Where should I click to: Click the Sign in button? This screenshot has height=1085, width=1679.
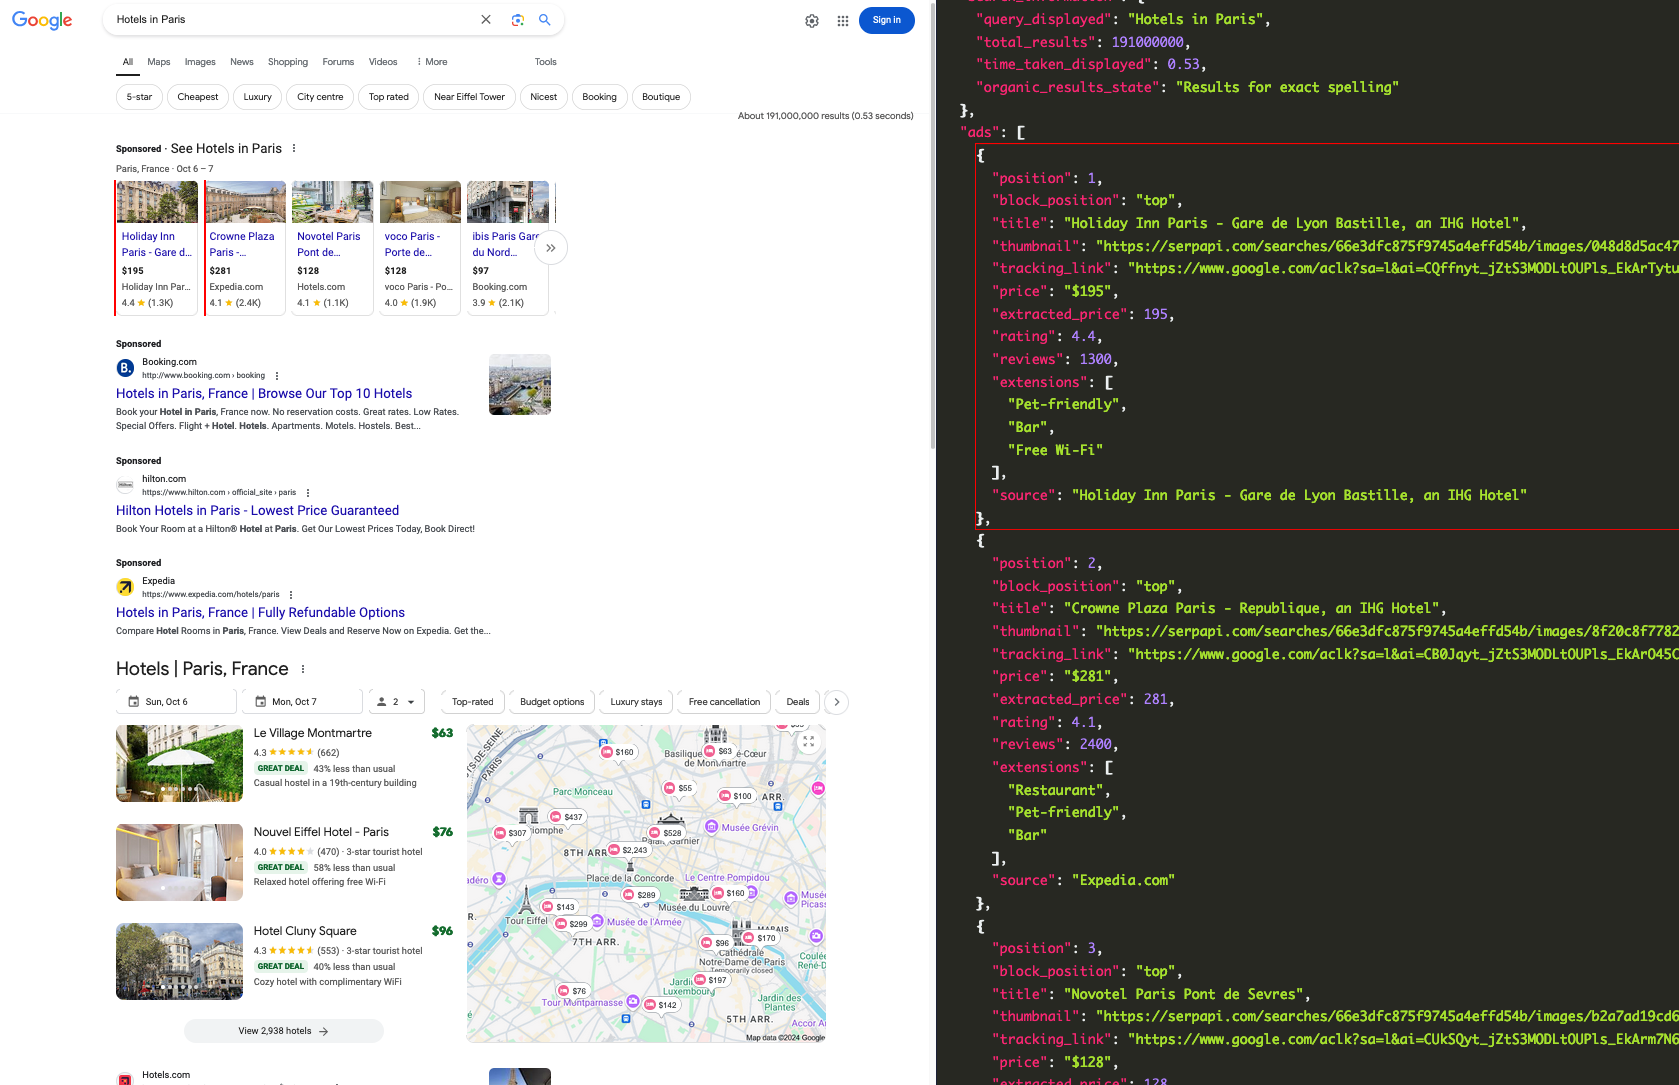pyautogui.click(x=887, y=20)
